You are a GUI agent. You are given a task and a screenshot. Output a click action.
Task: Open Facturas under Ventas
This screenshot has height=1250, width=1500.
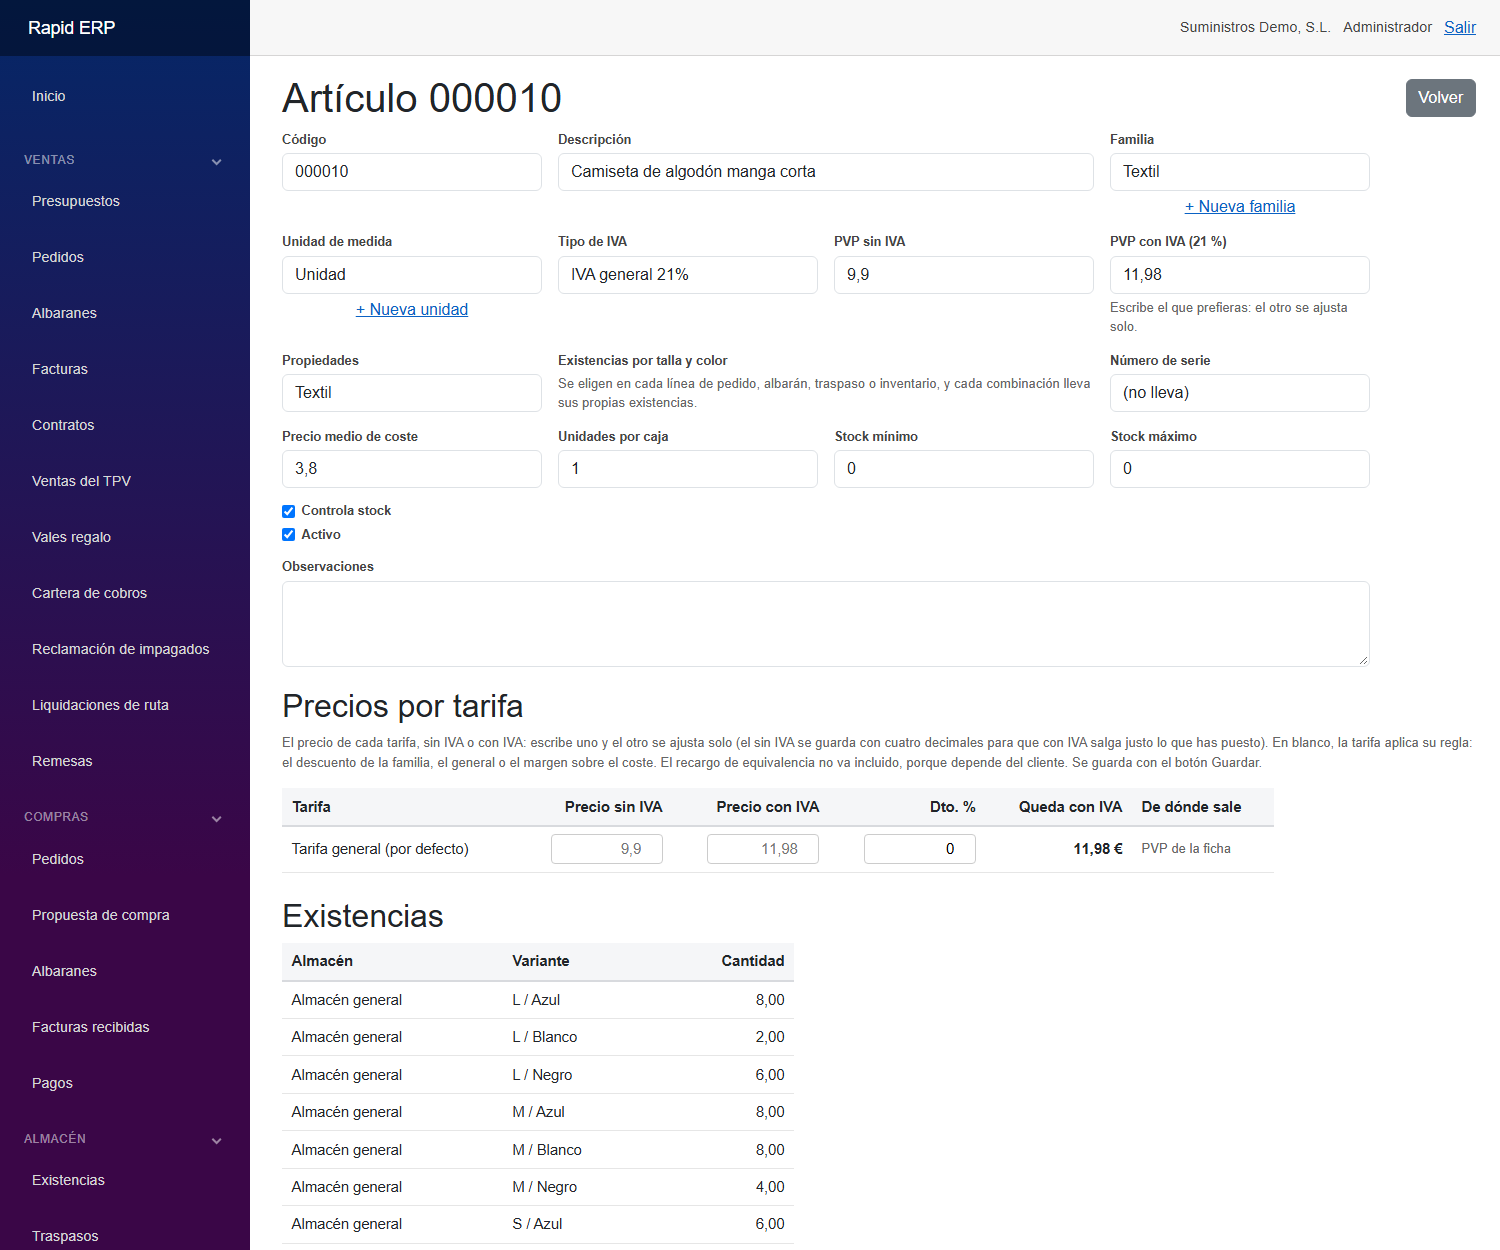[60, 369]
